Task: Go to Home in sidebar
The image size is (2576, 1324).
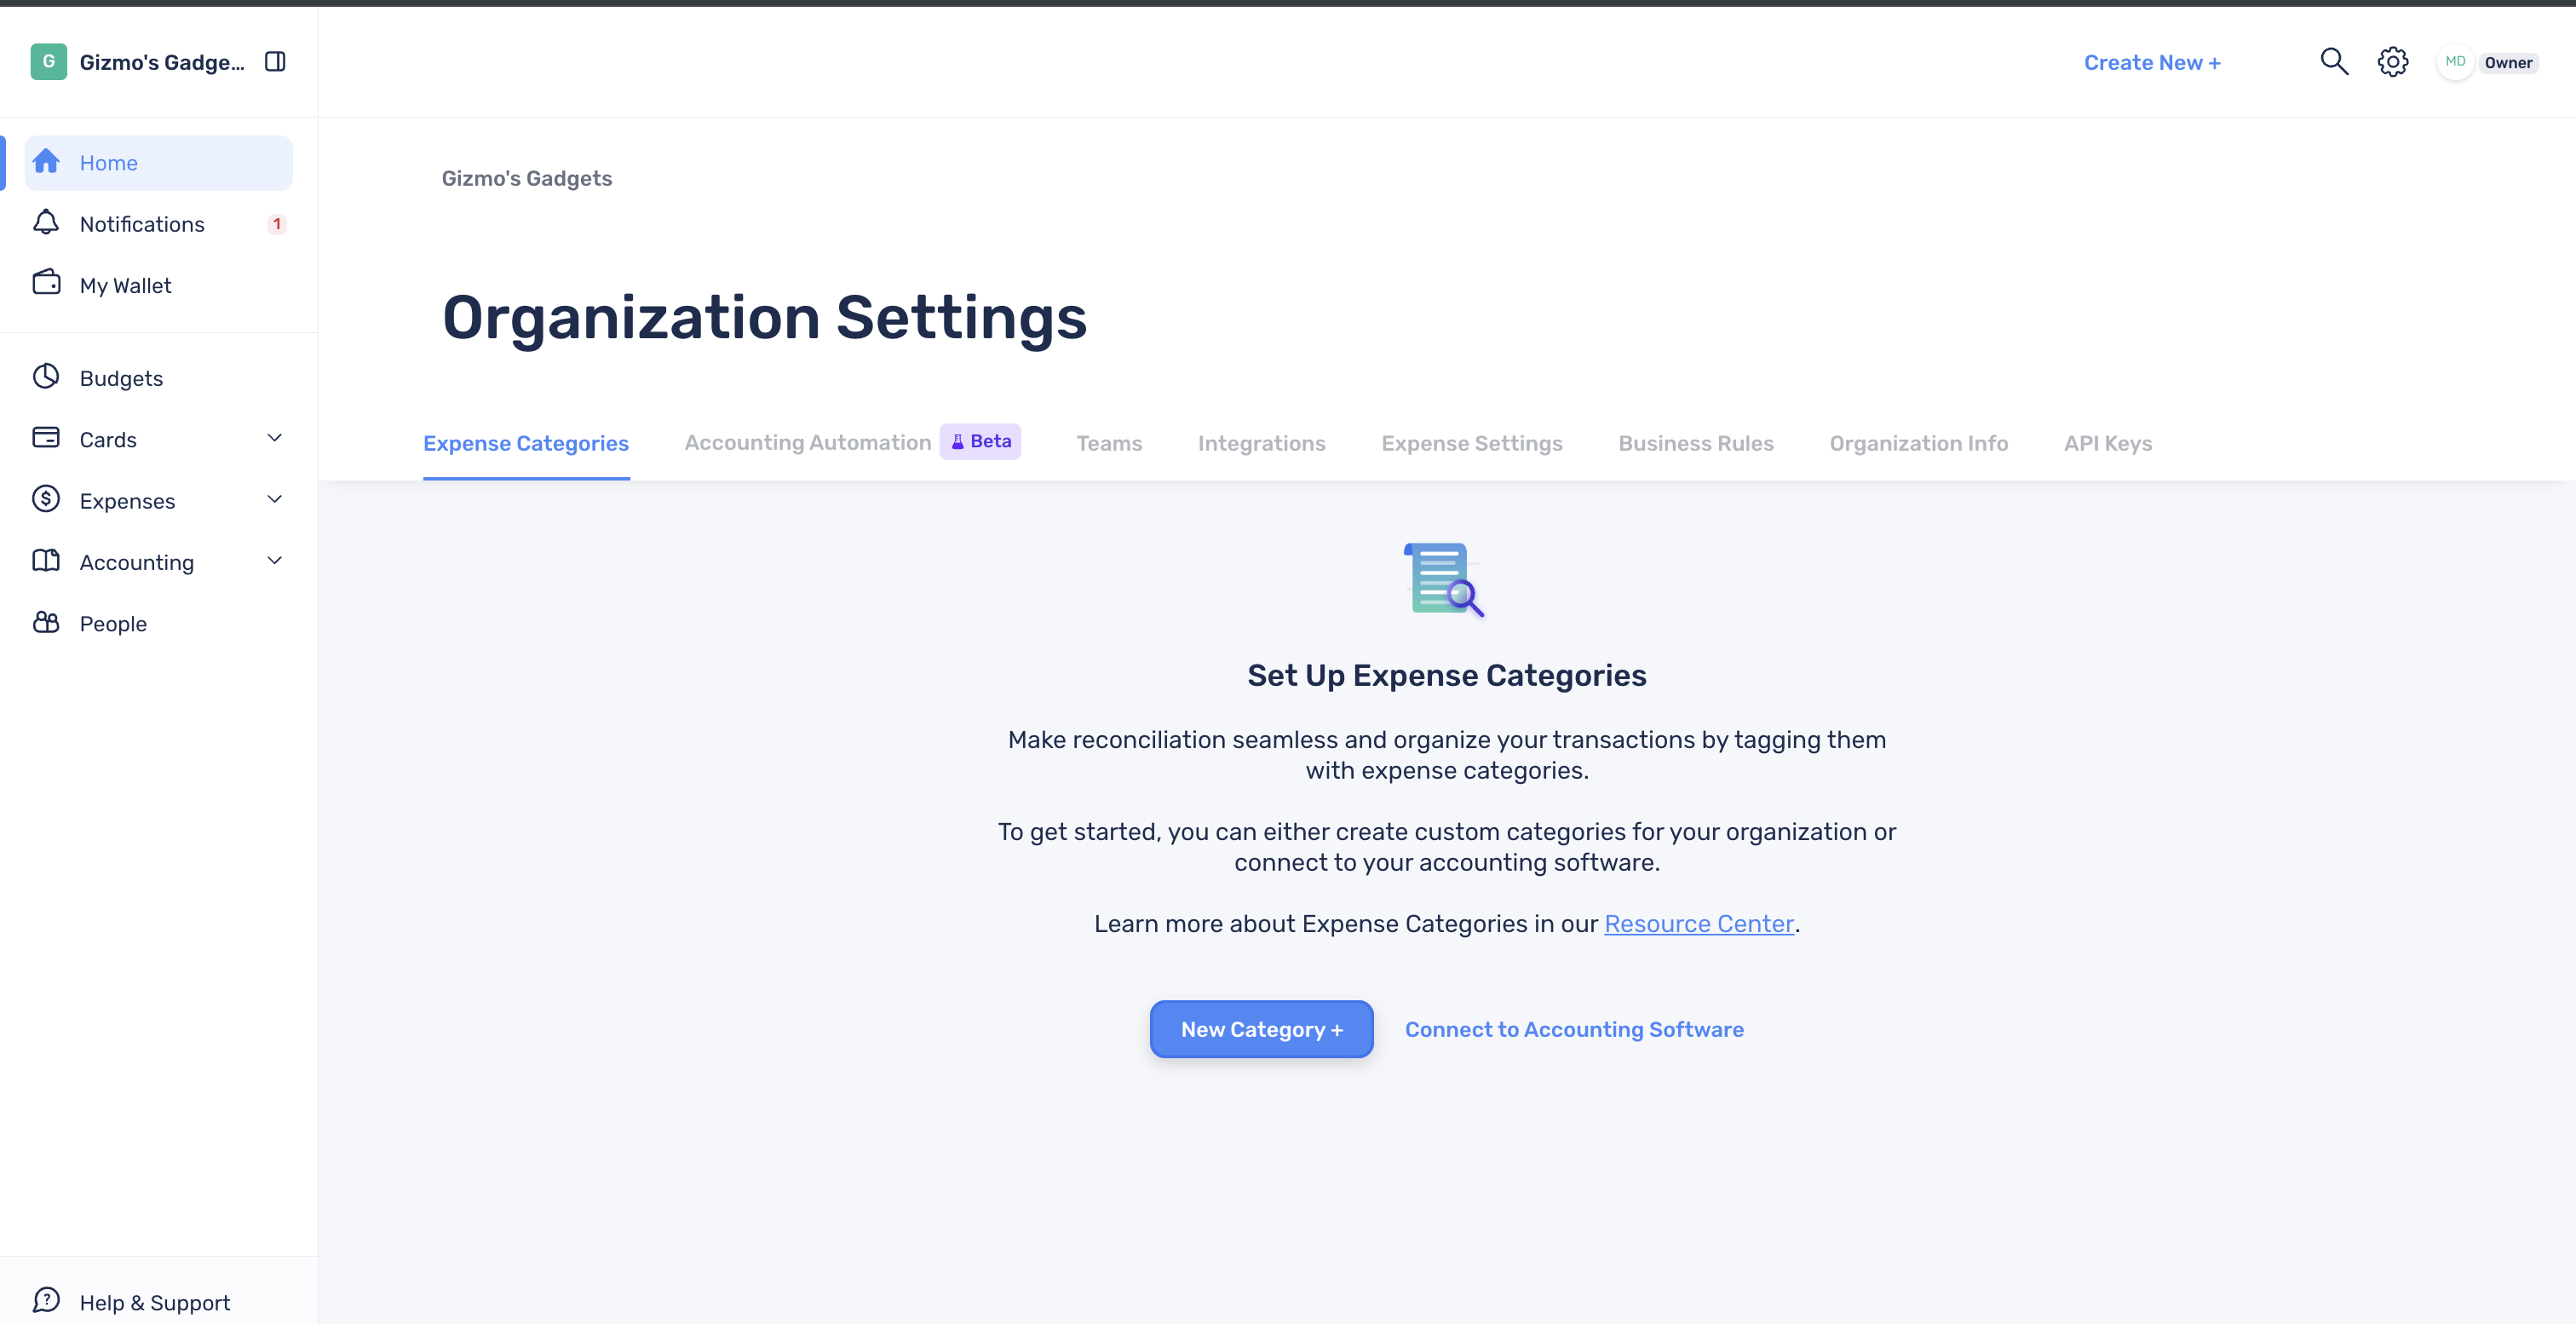Action: [x=159, y=163]
